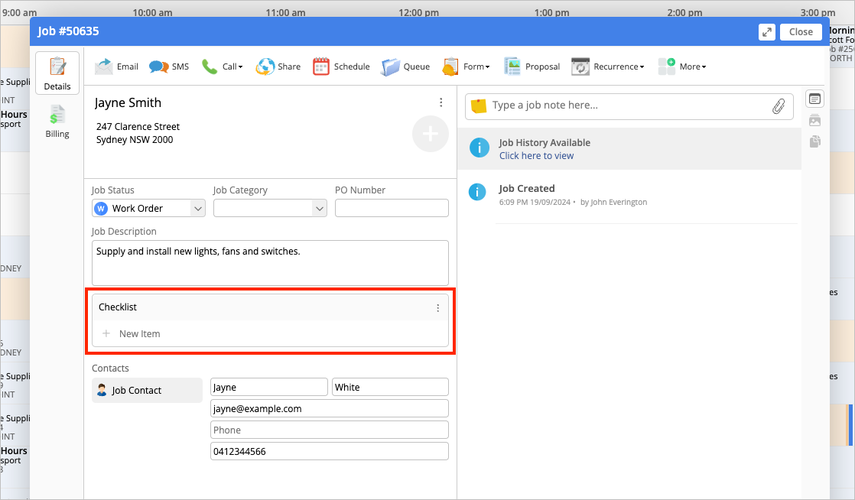Click the Job History Available text
Screen dimensions: 855x500
pyautogui.click(x=544, y=143)
